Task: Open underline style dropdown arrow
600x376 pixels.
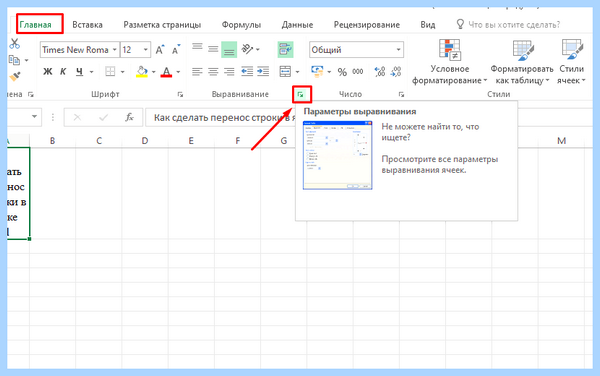Action: pyautogui.click(x=91, y=72)
